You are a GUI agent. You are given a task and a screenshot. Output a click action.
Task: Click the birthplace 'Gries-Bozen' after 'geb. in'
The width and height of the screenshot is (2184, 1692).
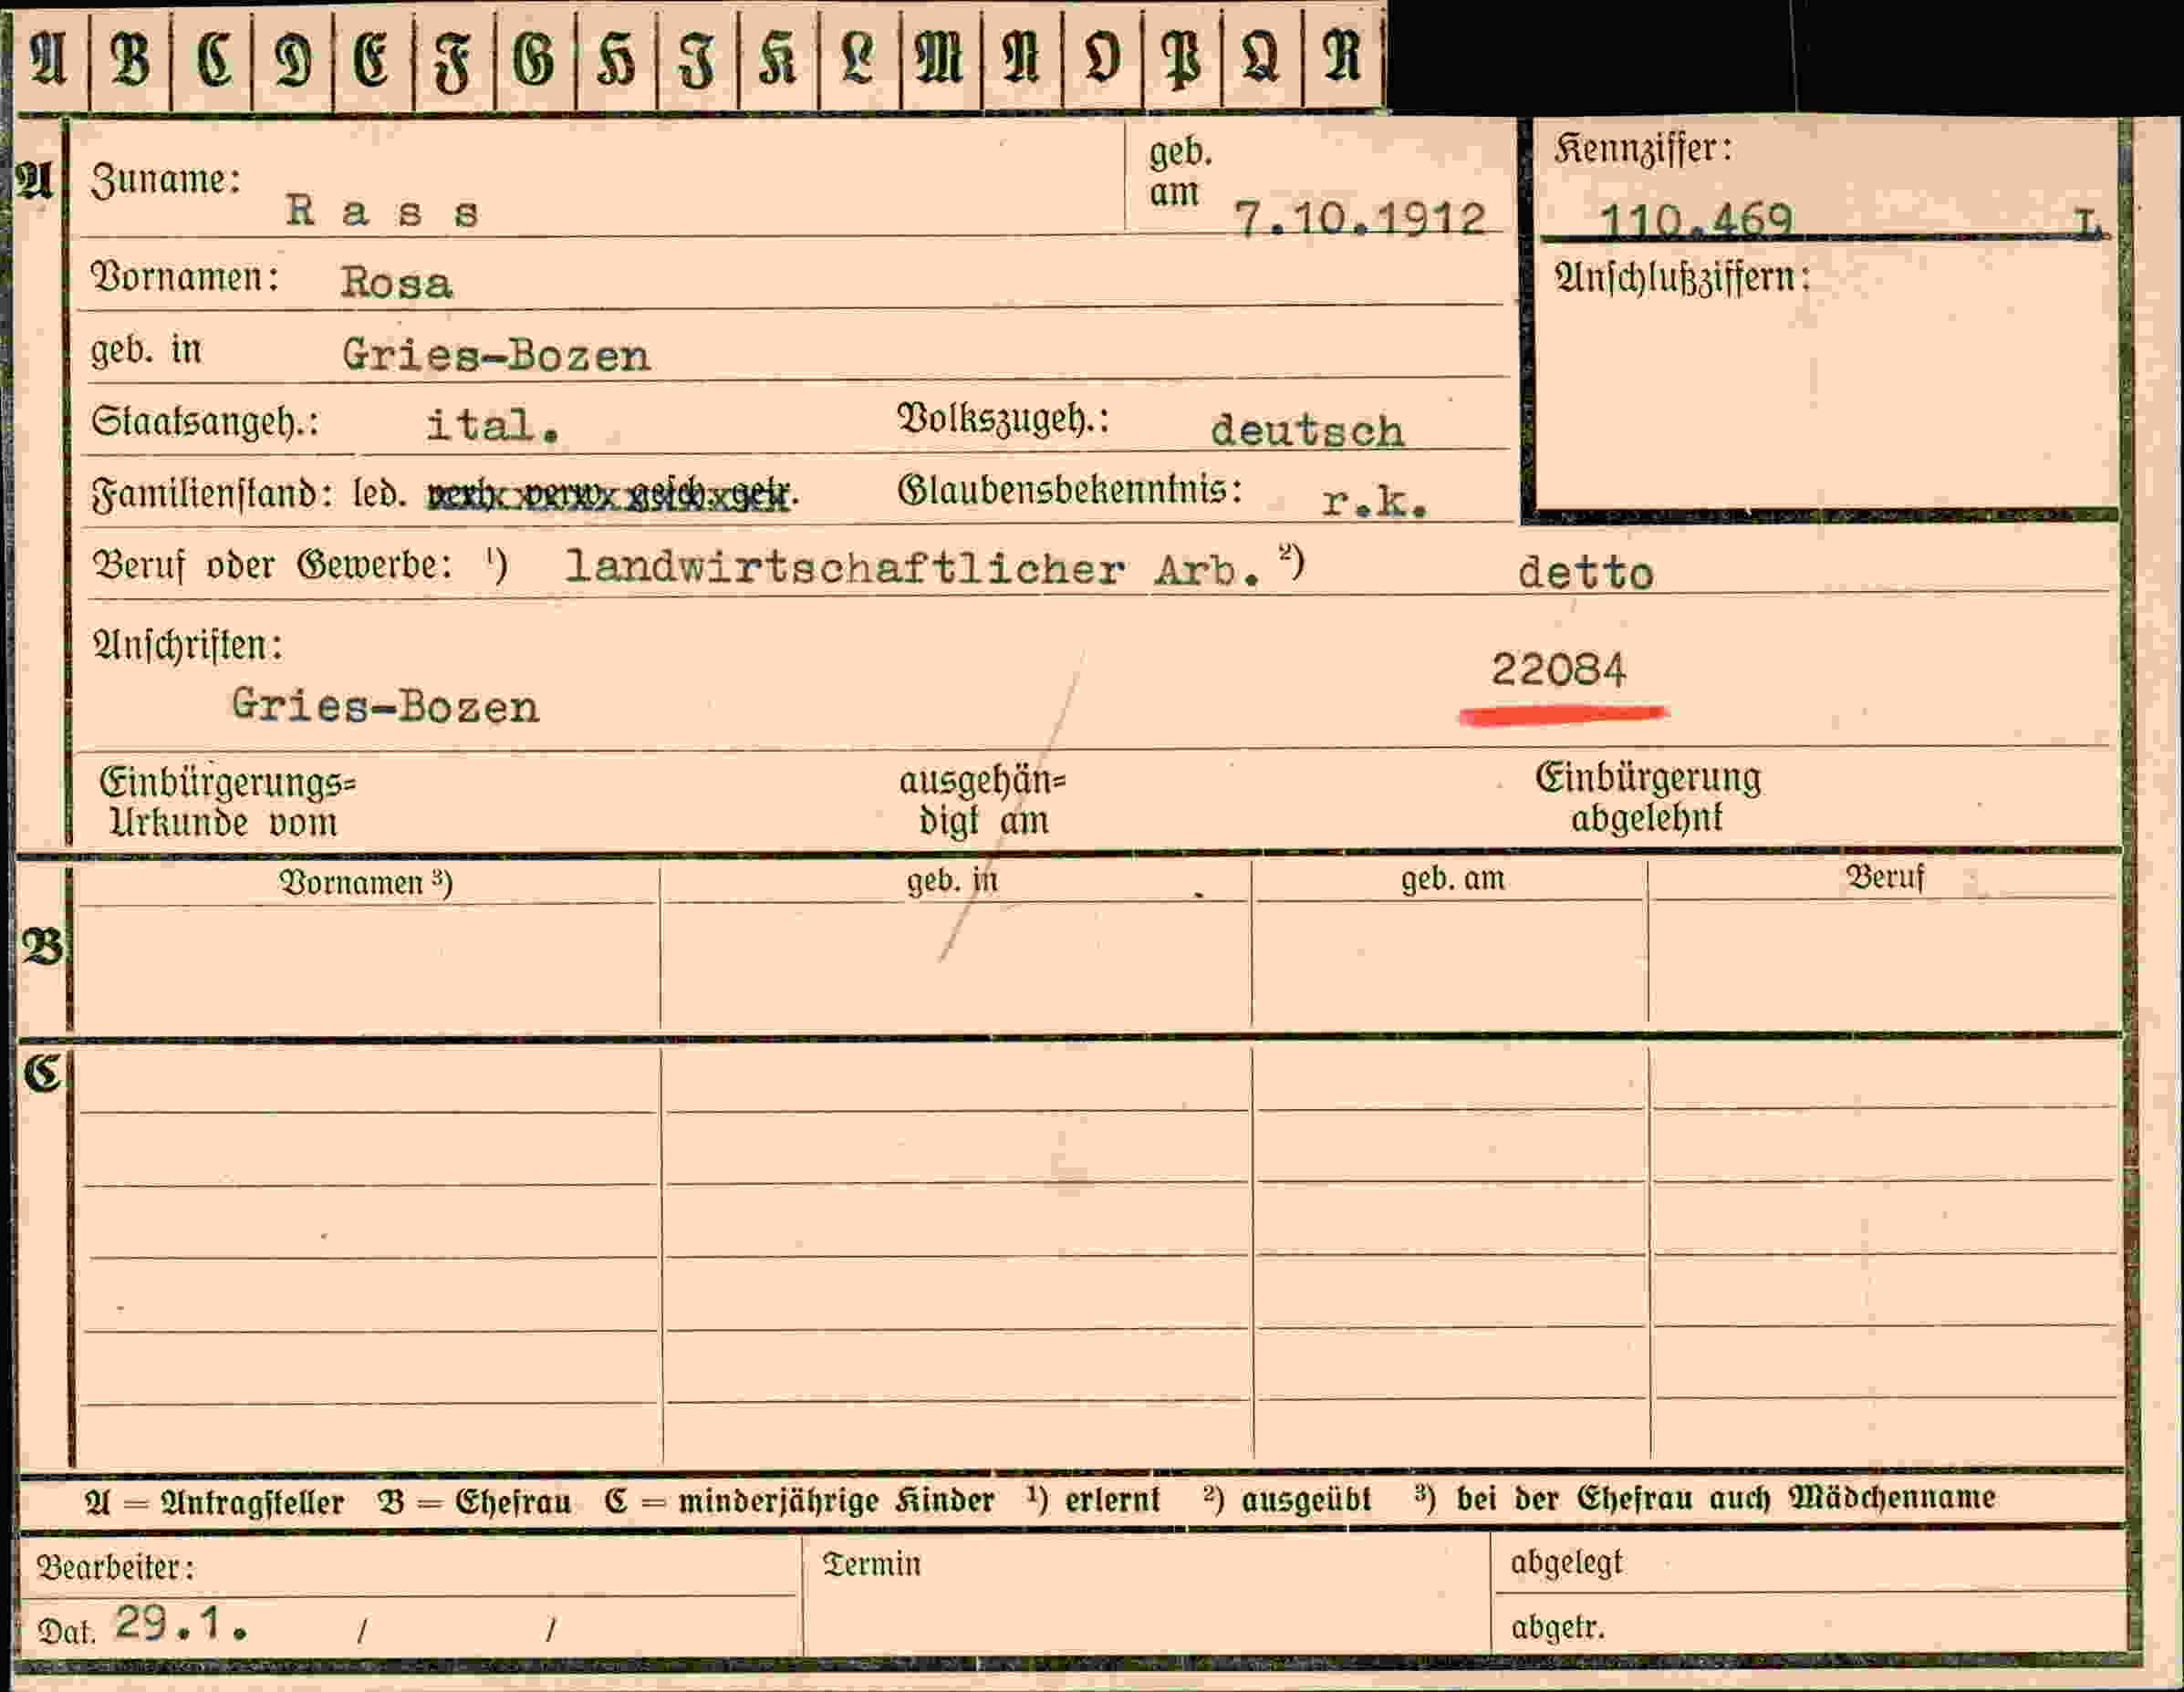point(496,355)
